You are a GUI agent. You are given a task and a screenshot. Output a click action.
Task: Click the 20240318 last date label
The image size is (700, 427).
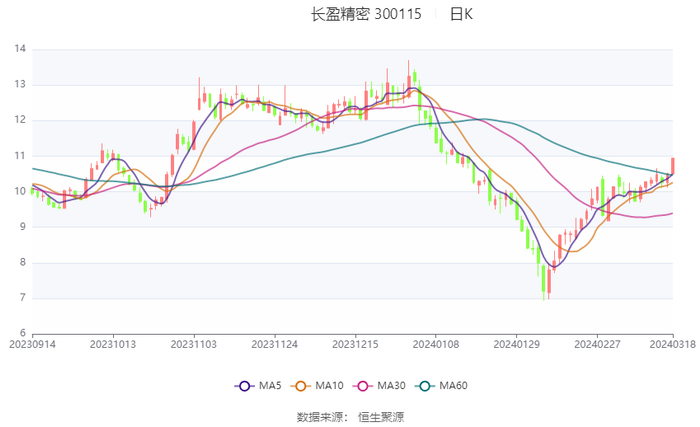673,344
